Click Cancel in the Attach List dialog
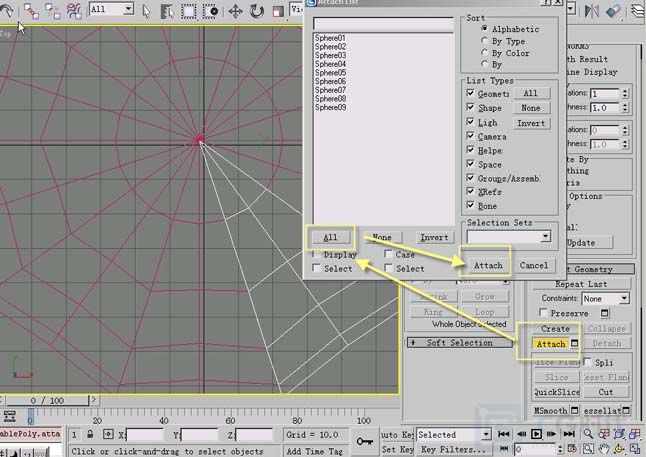646x457 pixels. point(534,265)
